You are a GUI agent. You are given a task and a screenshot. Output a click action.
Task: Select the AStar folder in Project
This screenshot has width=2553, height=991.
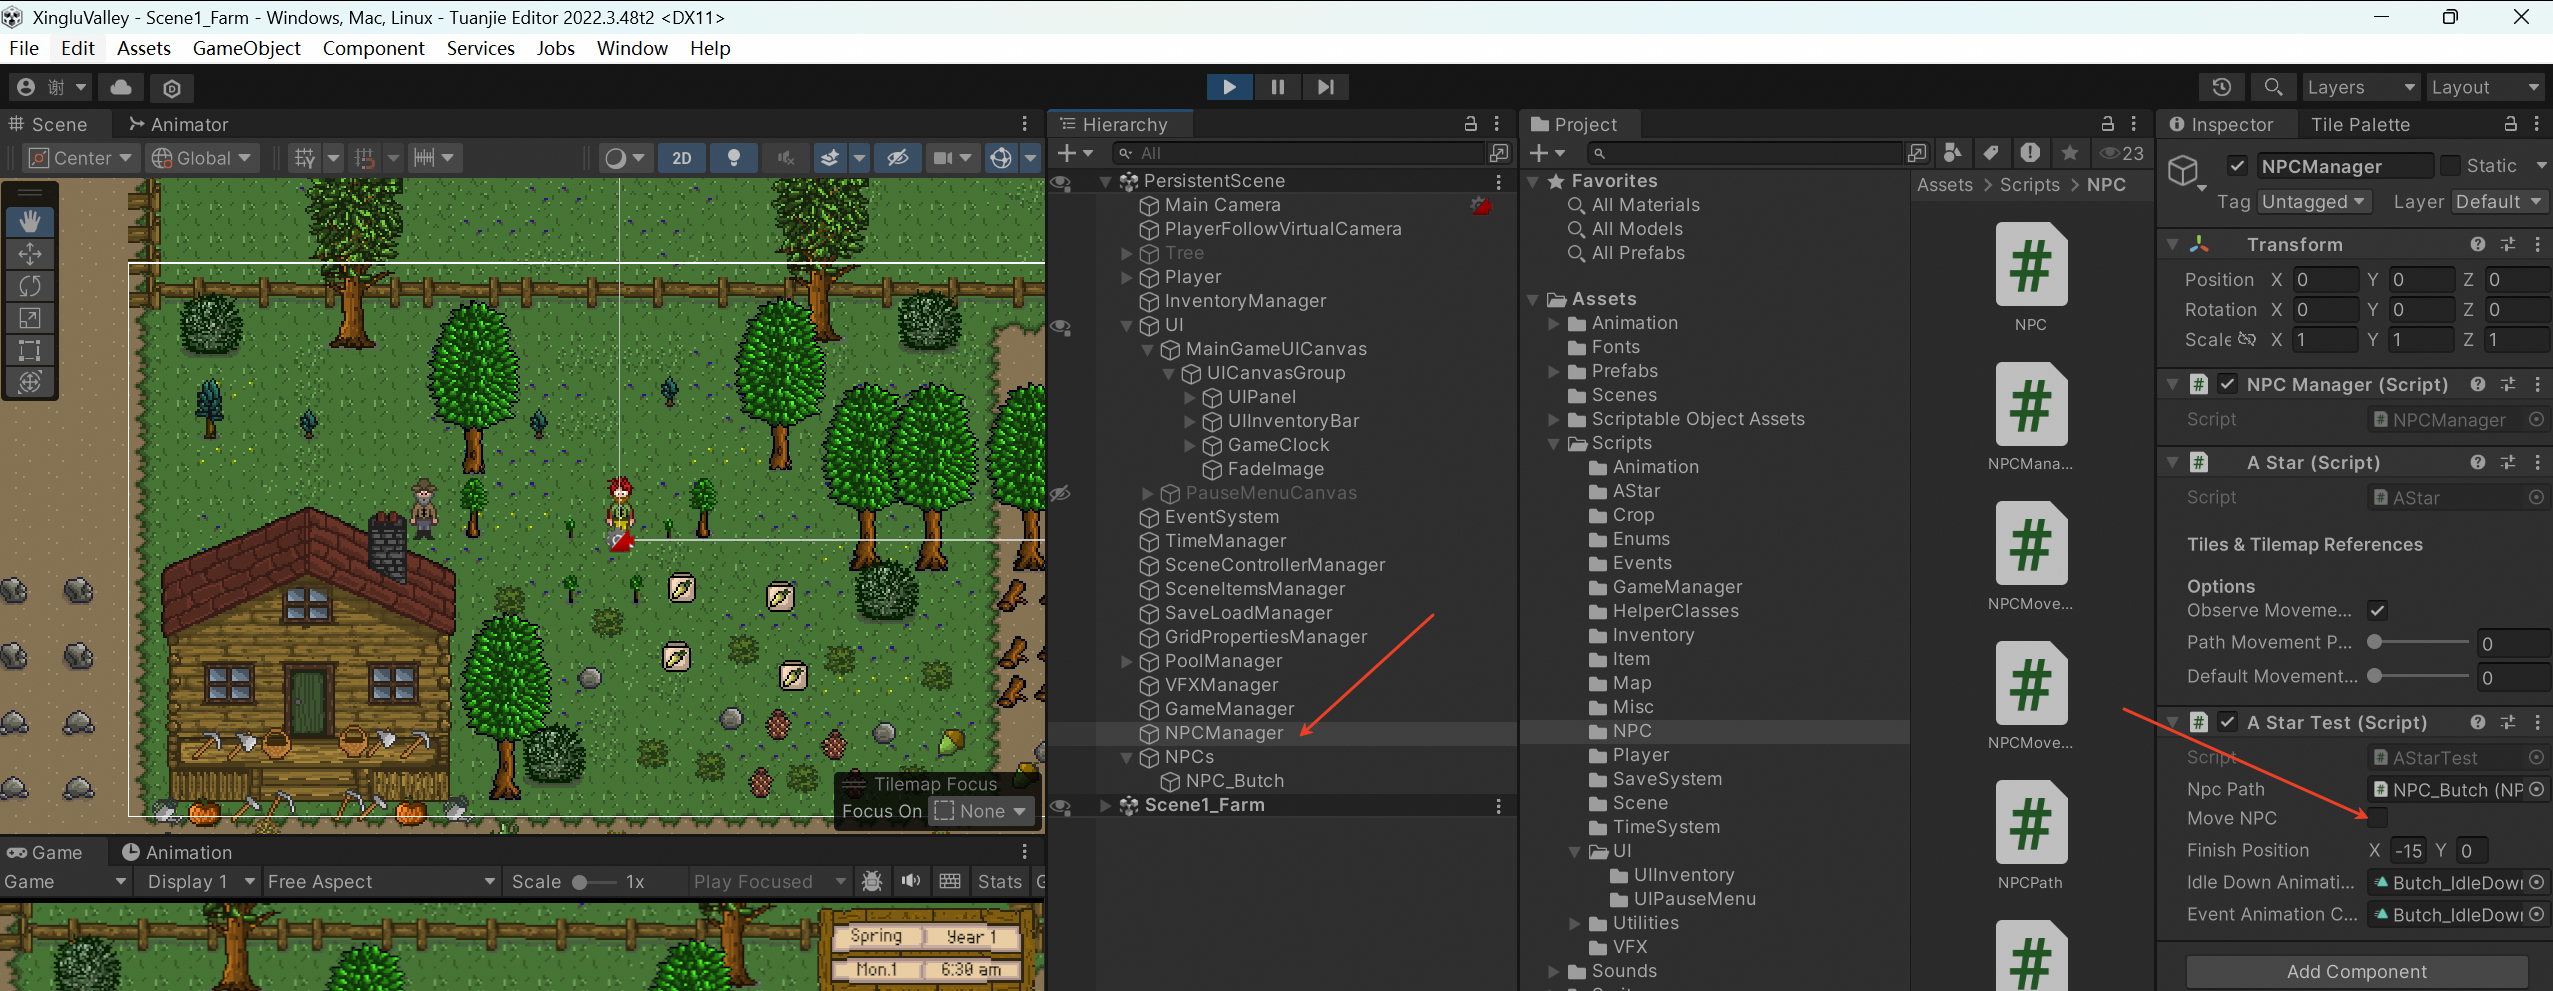click(x=1635, y=491)
